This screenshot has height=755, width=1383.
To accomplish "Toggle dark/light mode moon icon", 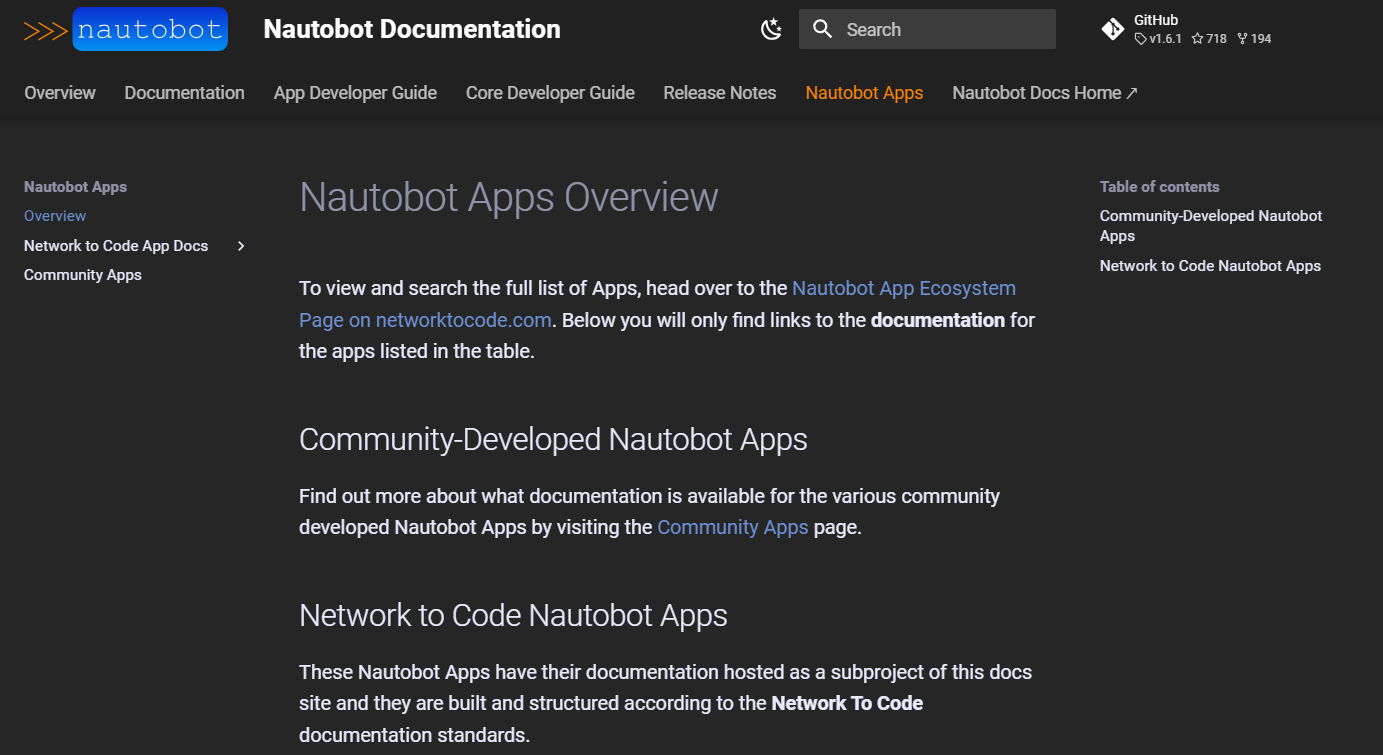I will pos(771,30).
